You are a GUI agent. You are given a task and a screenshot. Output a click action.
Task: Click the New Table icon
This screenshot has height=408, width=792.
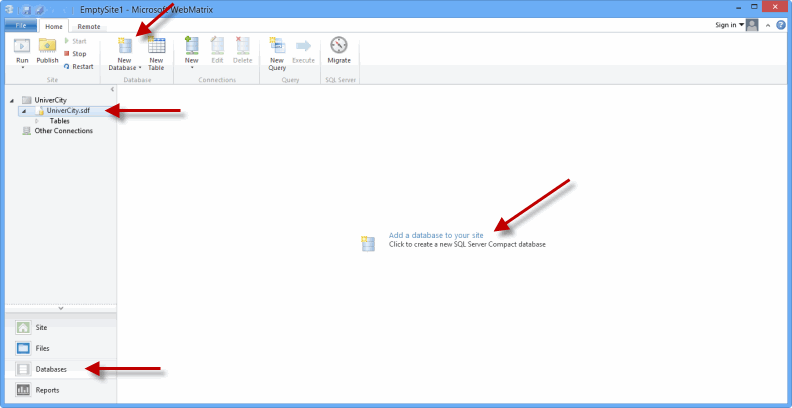(156, 45)
